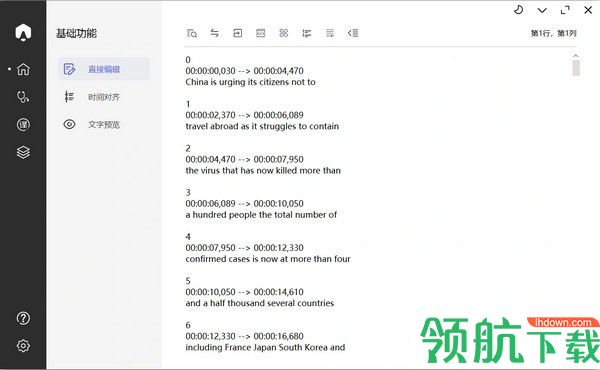Viewport: 600px width, 370px height.
Task: Open the stethoscope diagnostic tool in the sidebar
Action: pyautogui.click(x=23, y=97)
